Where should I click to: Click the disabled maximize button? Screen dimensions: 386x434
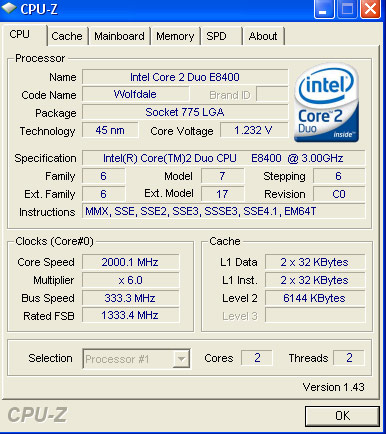coord(347,9)
